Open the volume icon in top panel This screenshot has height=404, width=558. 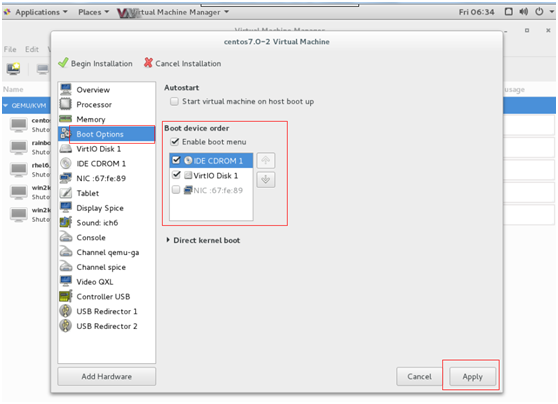(523, 12)
